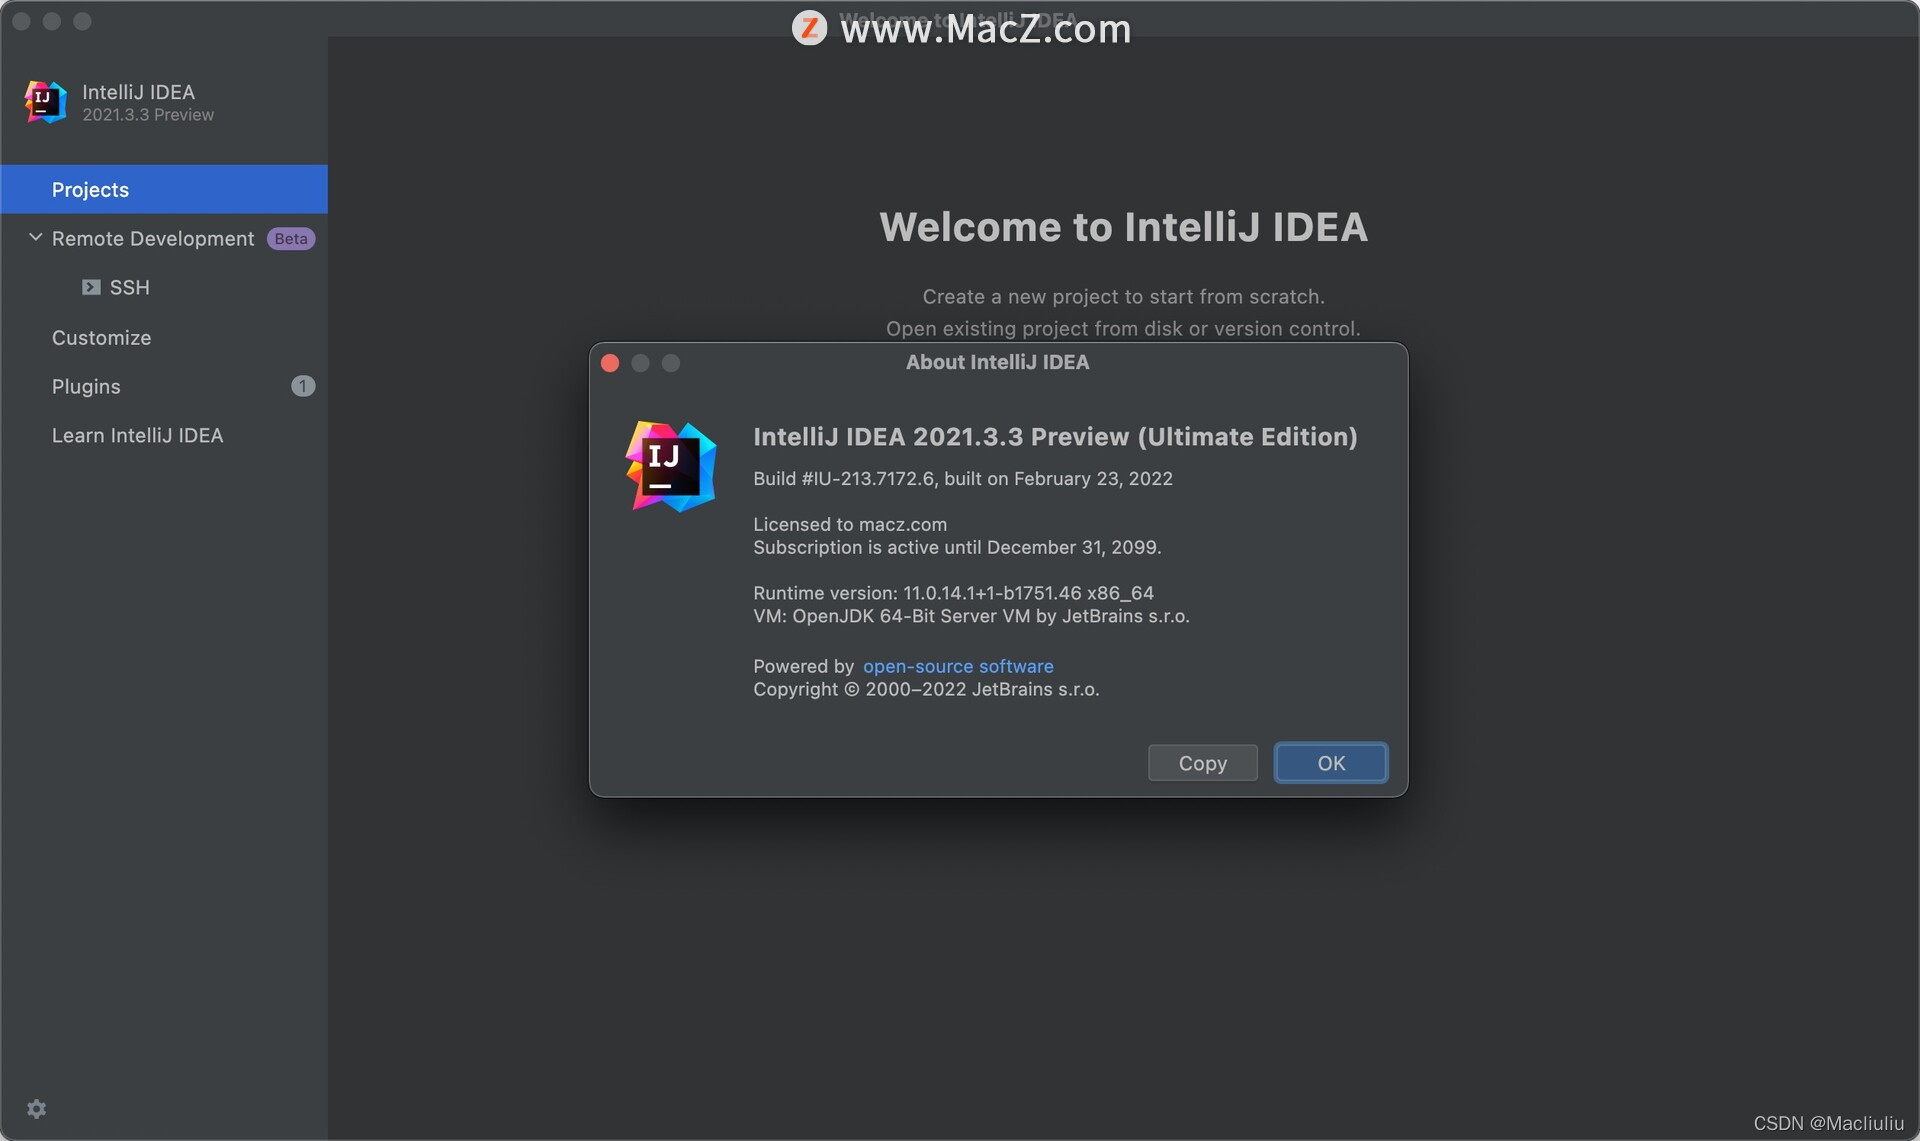The image size is (1920, 1141).
Task: Click the Remote Development label
Action: click(x=153, y=239)
